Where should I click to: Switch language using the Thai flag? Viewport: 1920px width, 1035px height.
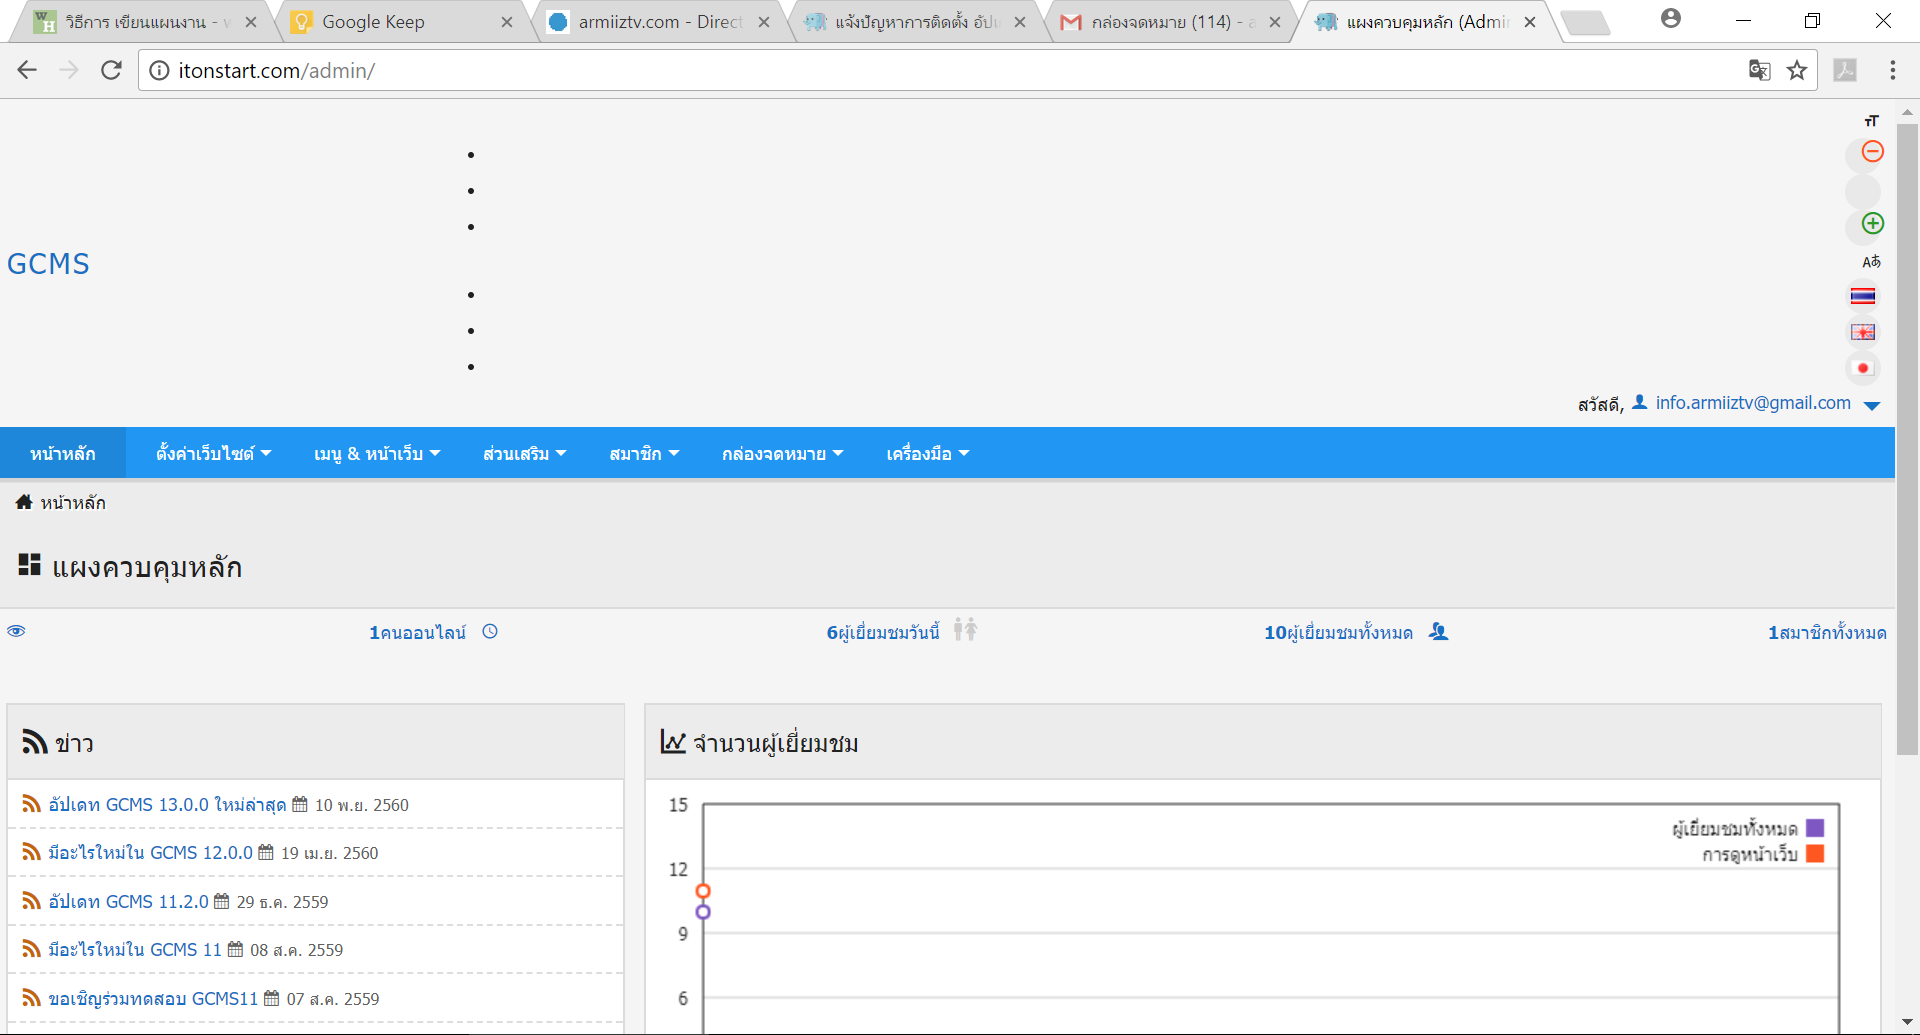[x=1862, y=296]
